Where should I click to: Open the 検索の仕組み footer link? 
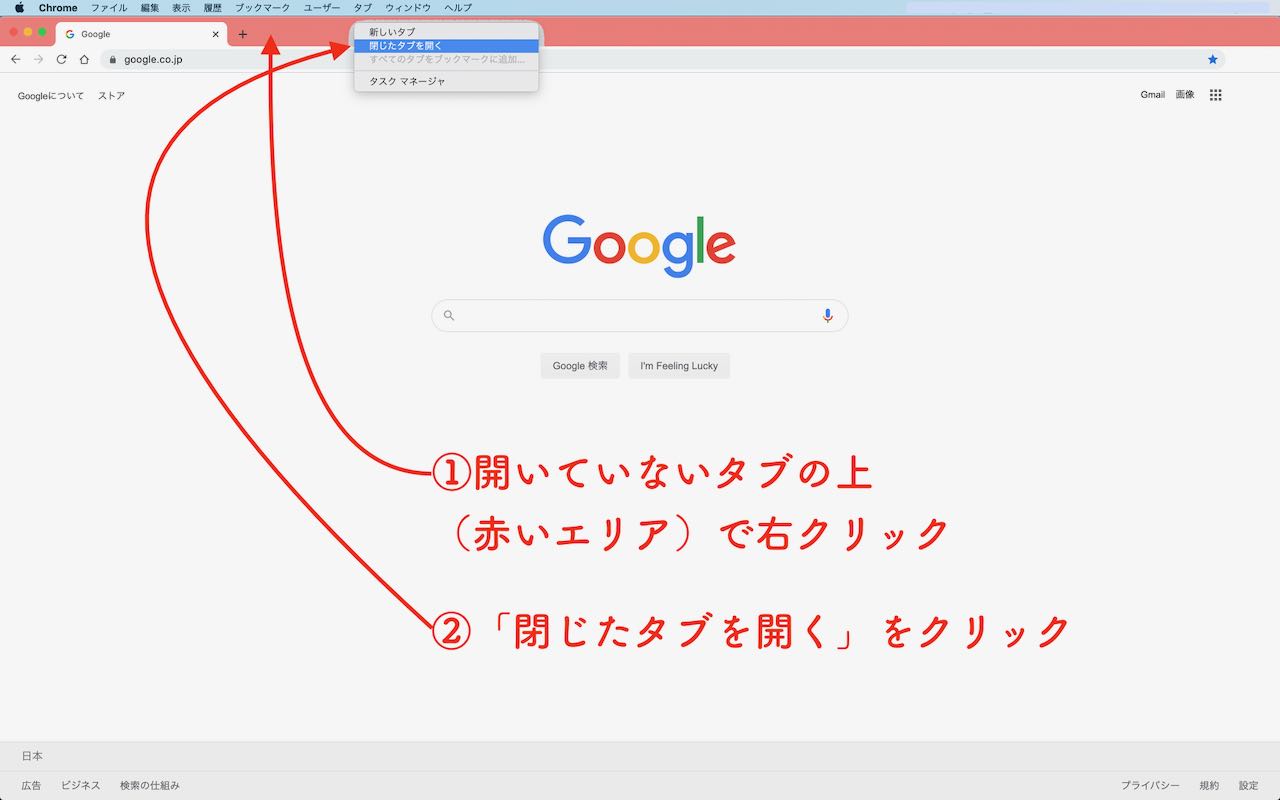pos(150,786)
